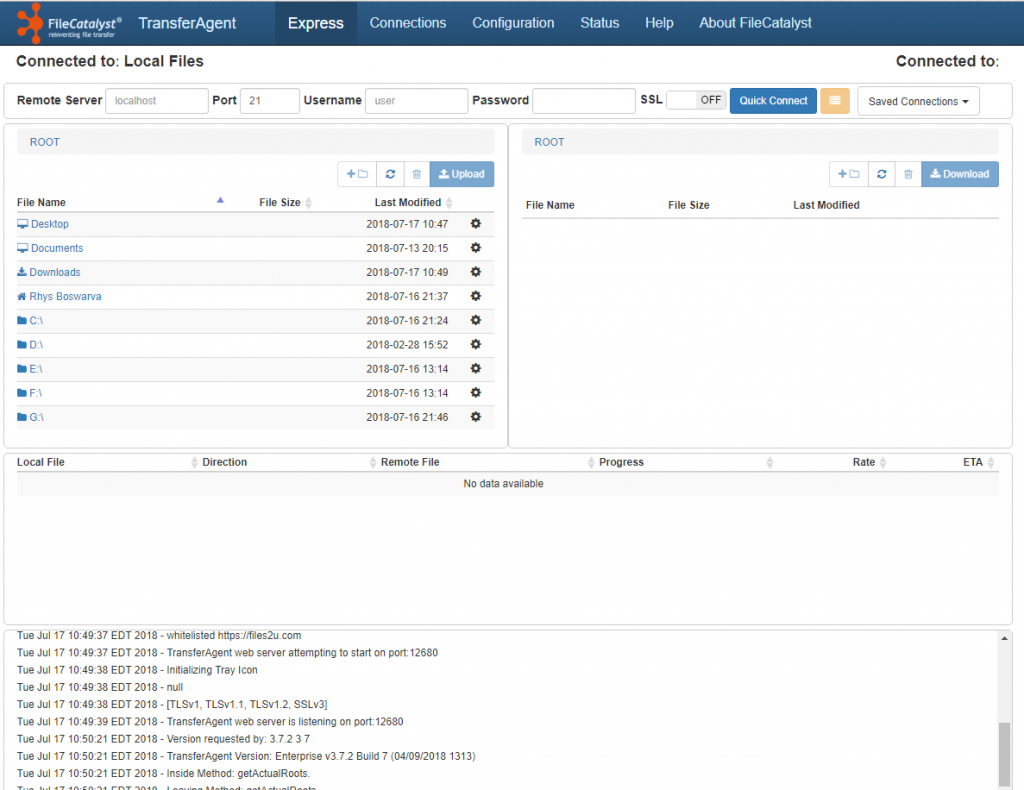Open the Connections tab
1024x790 pixels.
point(408,23)
